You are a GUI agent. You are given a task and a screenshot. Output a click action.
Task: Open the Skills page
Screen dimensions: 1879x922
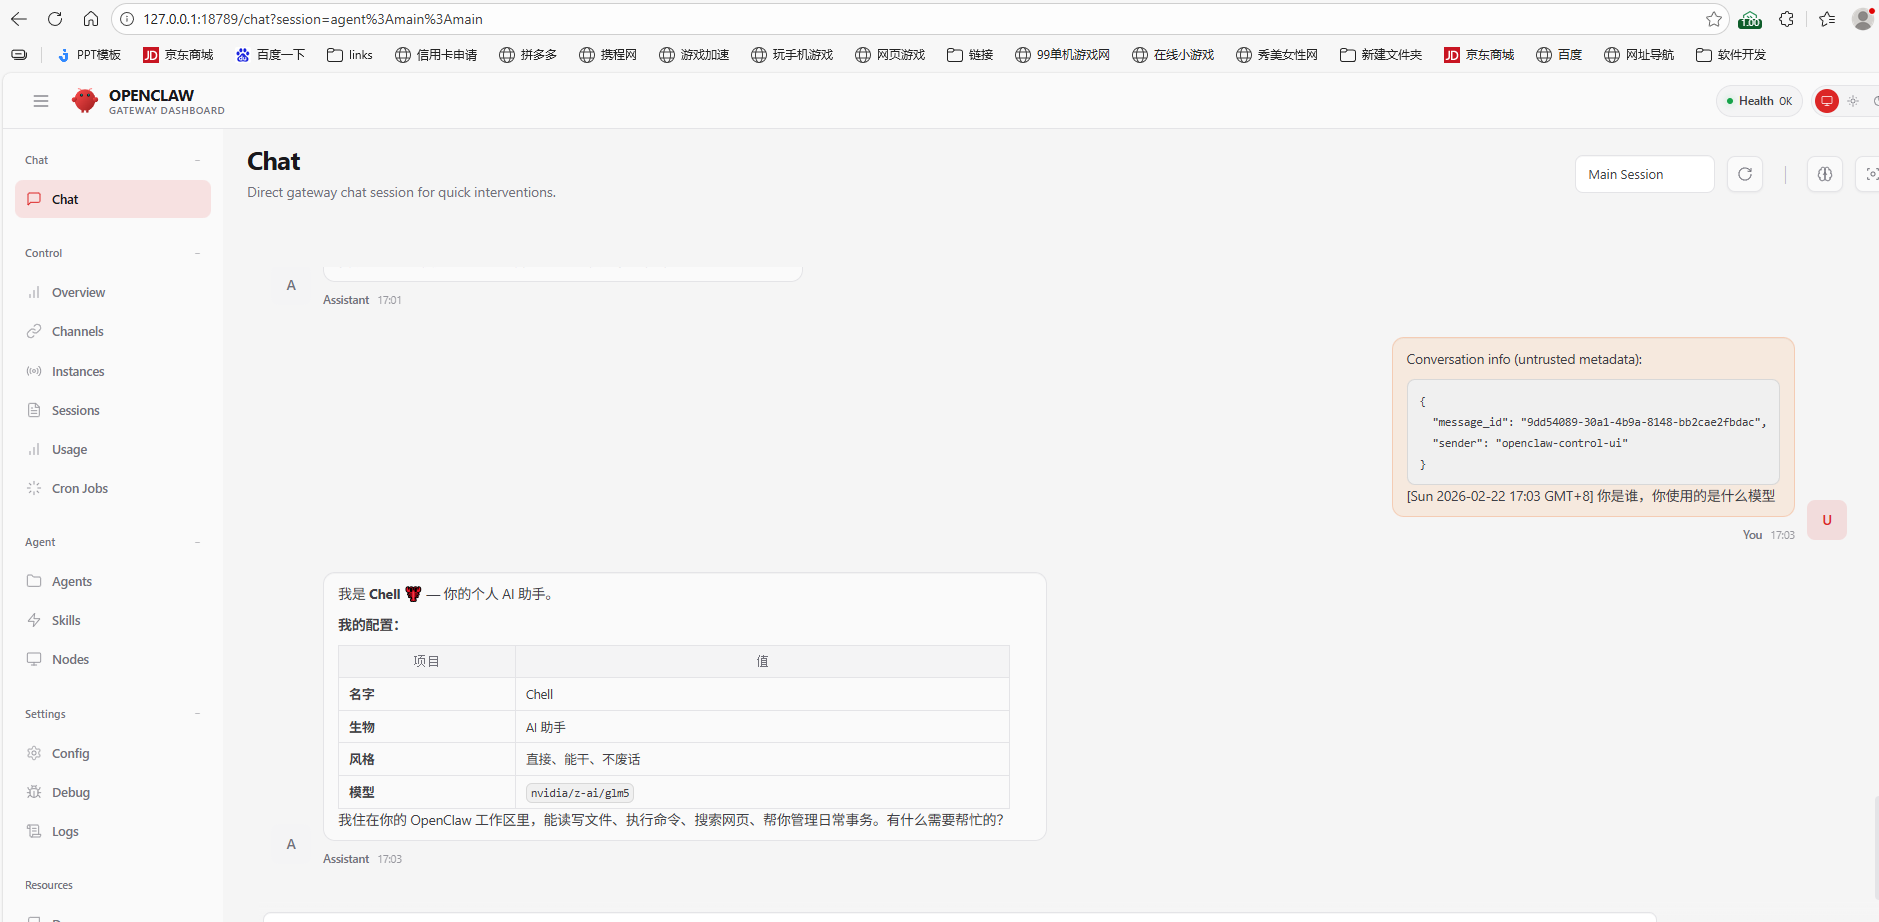click(67, 620)
